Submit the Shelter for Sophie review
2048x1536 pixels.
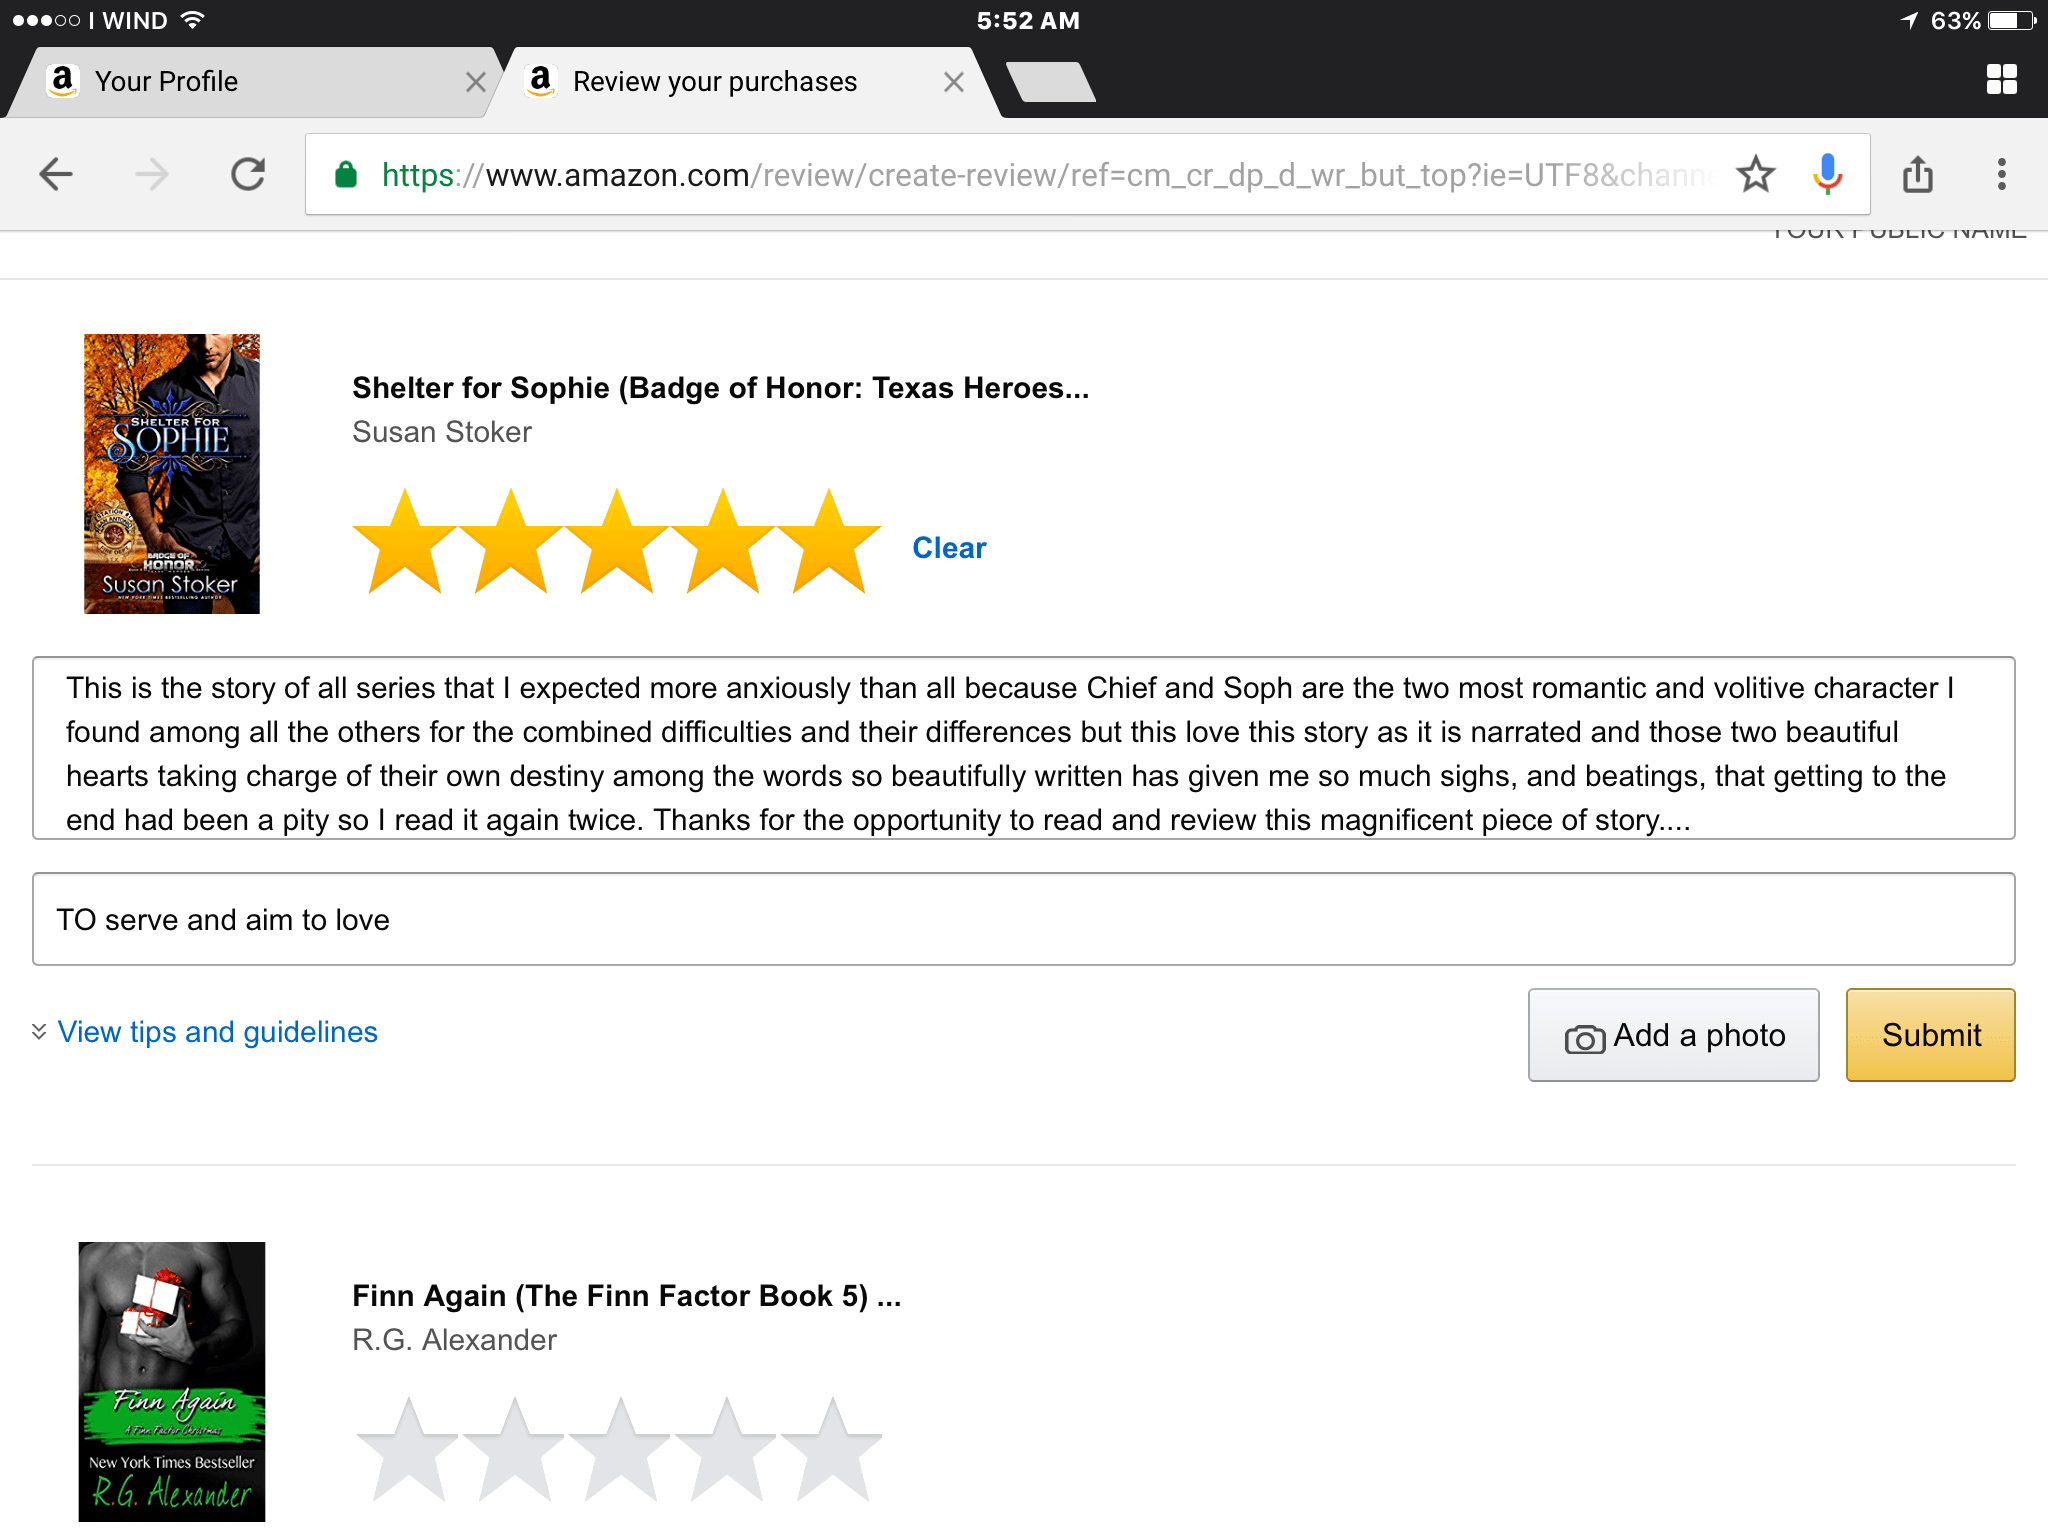pos(1930,1035)
